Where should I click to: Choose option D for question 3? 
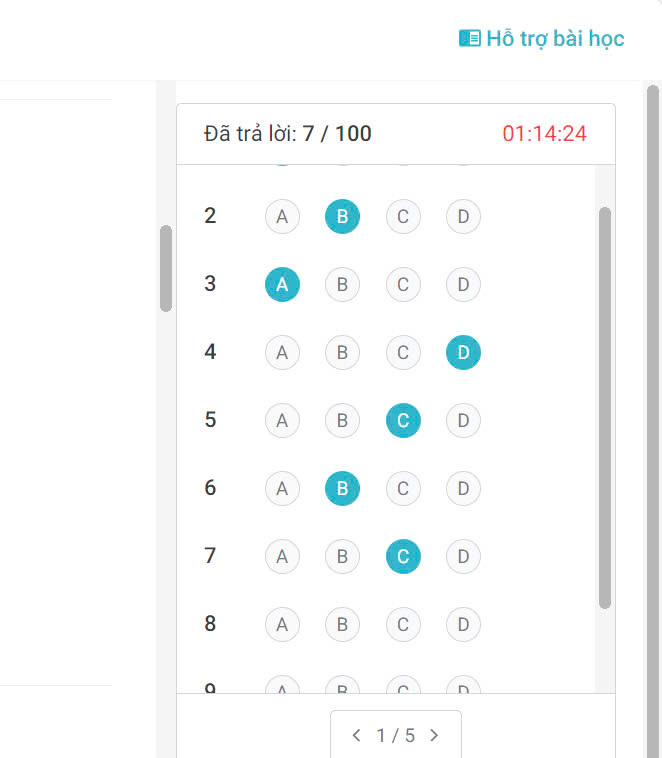(x=463, y=284)
